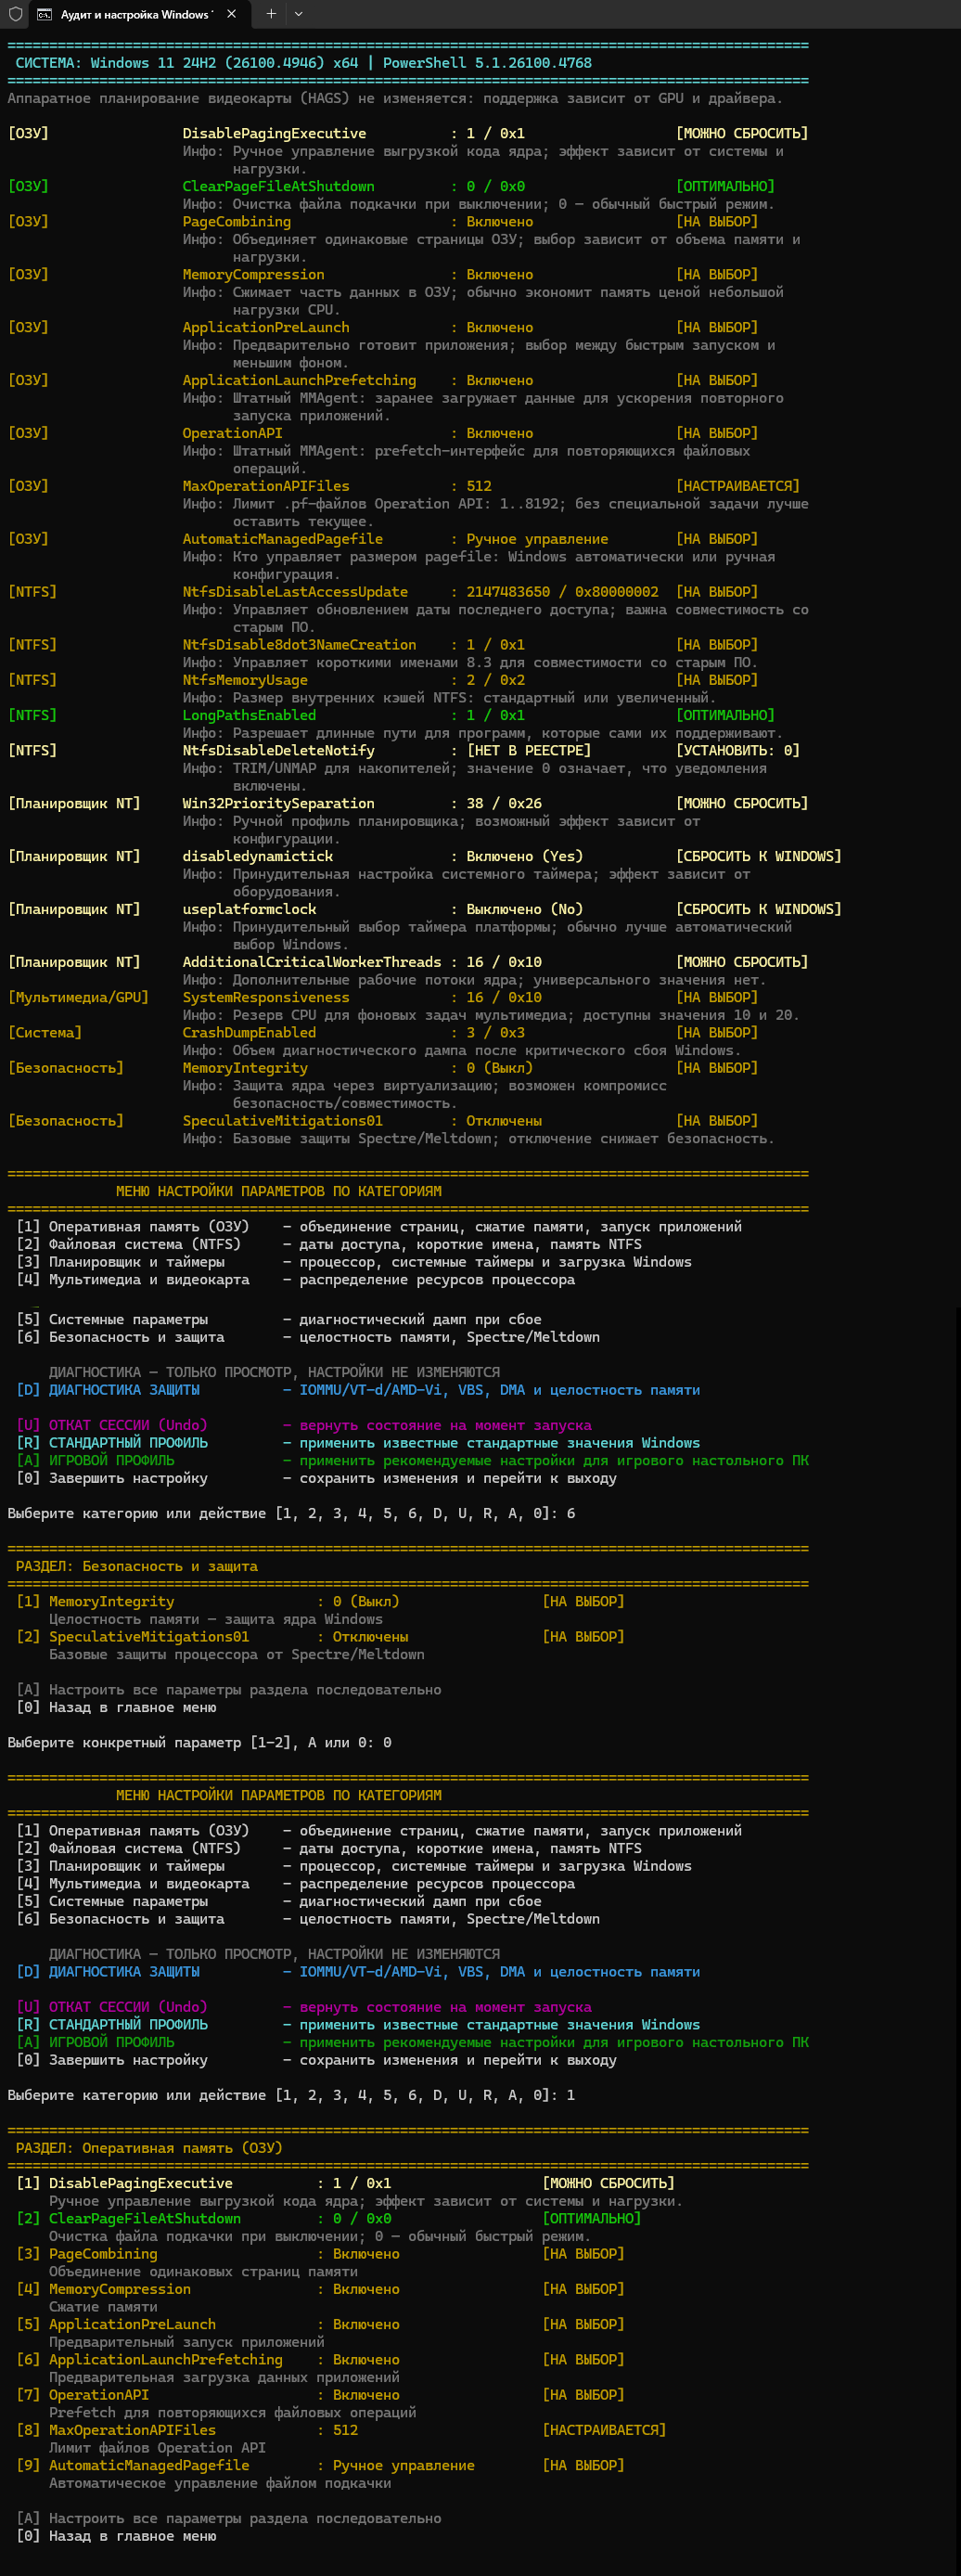Click the console icon on the terminal tab
This screenshot has height=2576, width=961.
click(x=44, y=15)
